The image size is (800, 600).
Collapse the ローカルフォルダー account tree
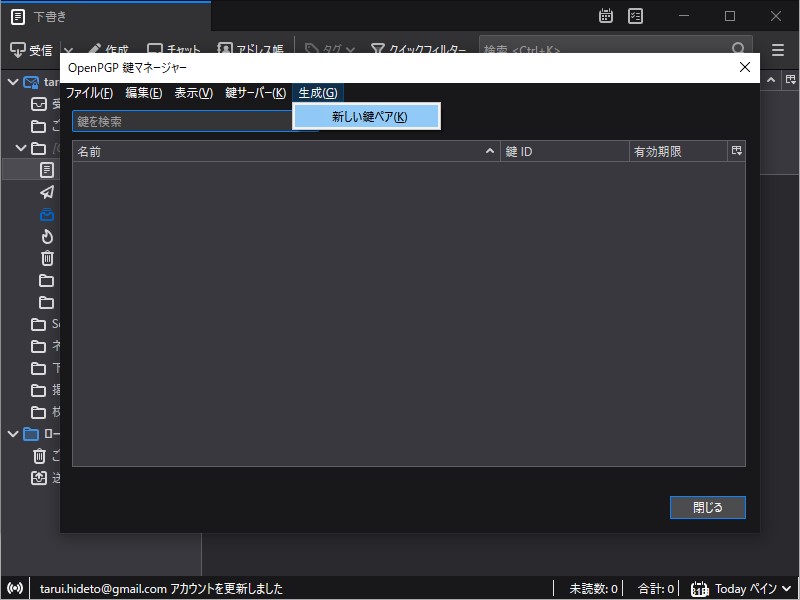[11, 434]
